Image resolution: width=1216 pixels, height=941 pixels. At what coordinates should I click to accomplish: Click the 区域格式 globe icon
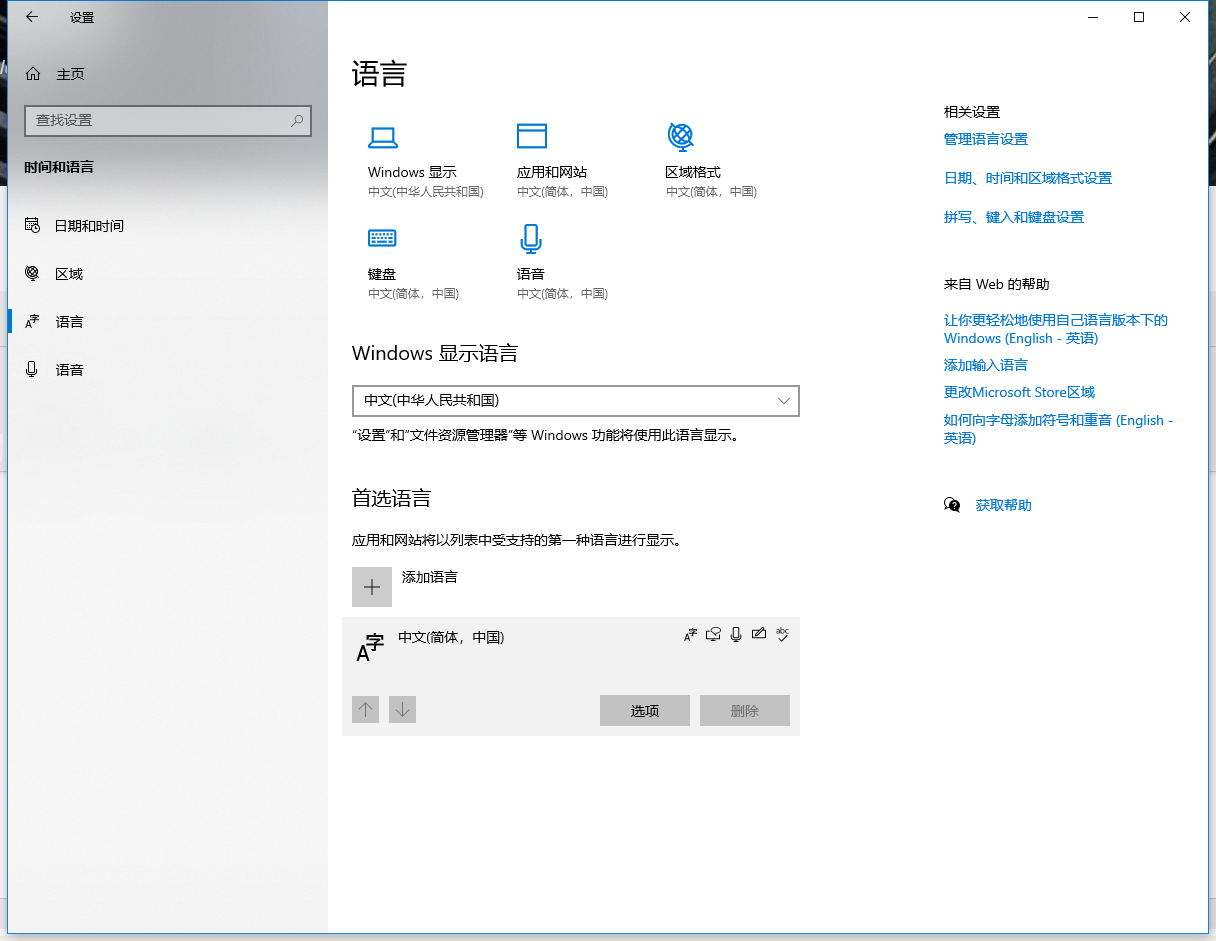click(680, 136)
